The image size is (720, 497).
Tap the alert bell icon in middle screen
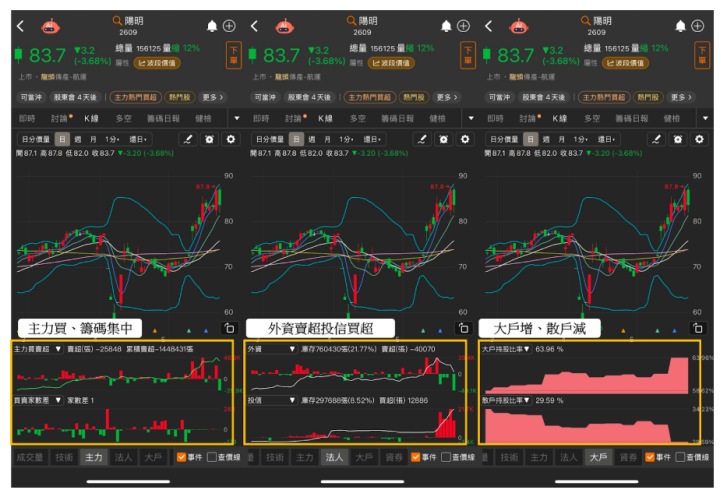[x=446, y=26]
